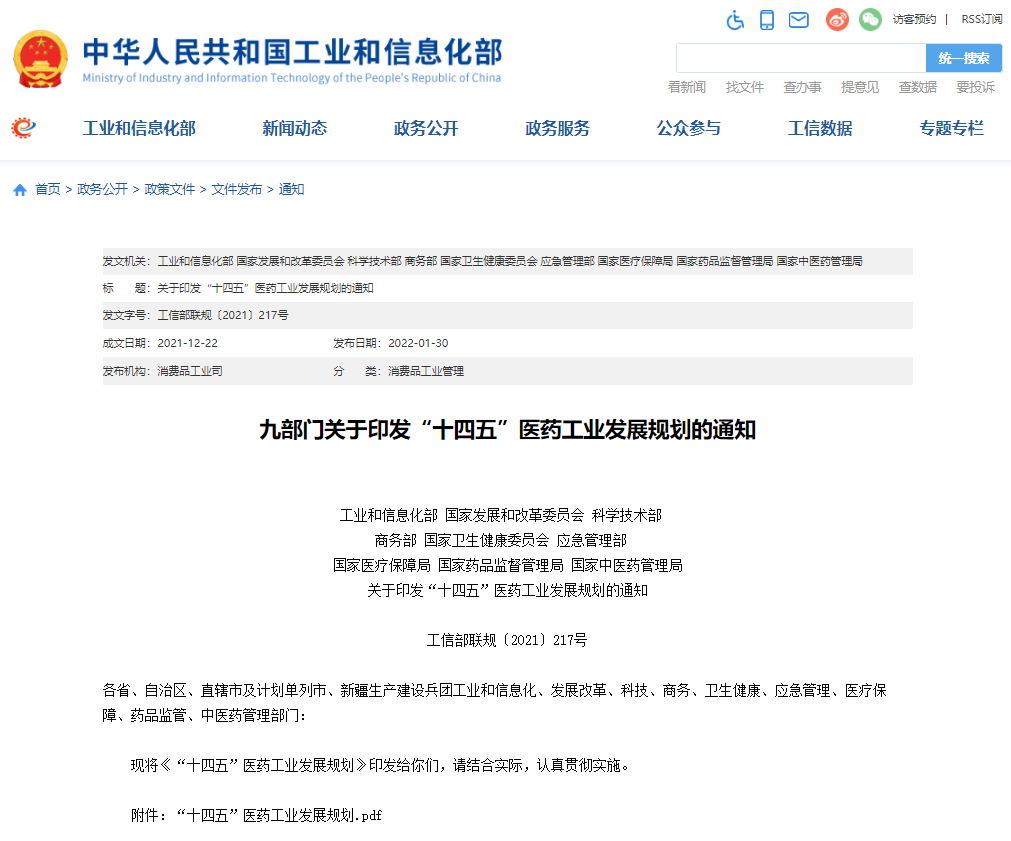Open the 工业和信息化部 menu
This screenshot has width=1011, height=841.
pos(139,128)
